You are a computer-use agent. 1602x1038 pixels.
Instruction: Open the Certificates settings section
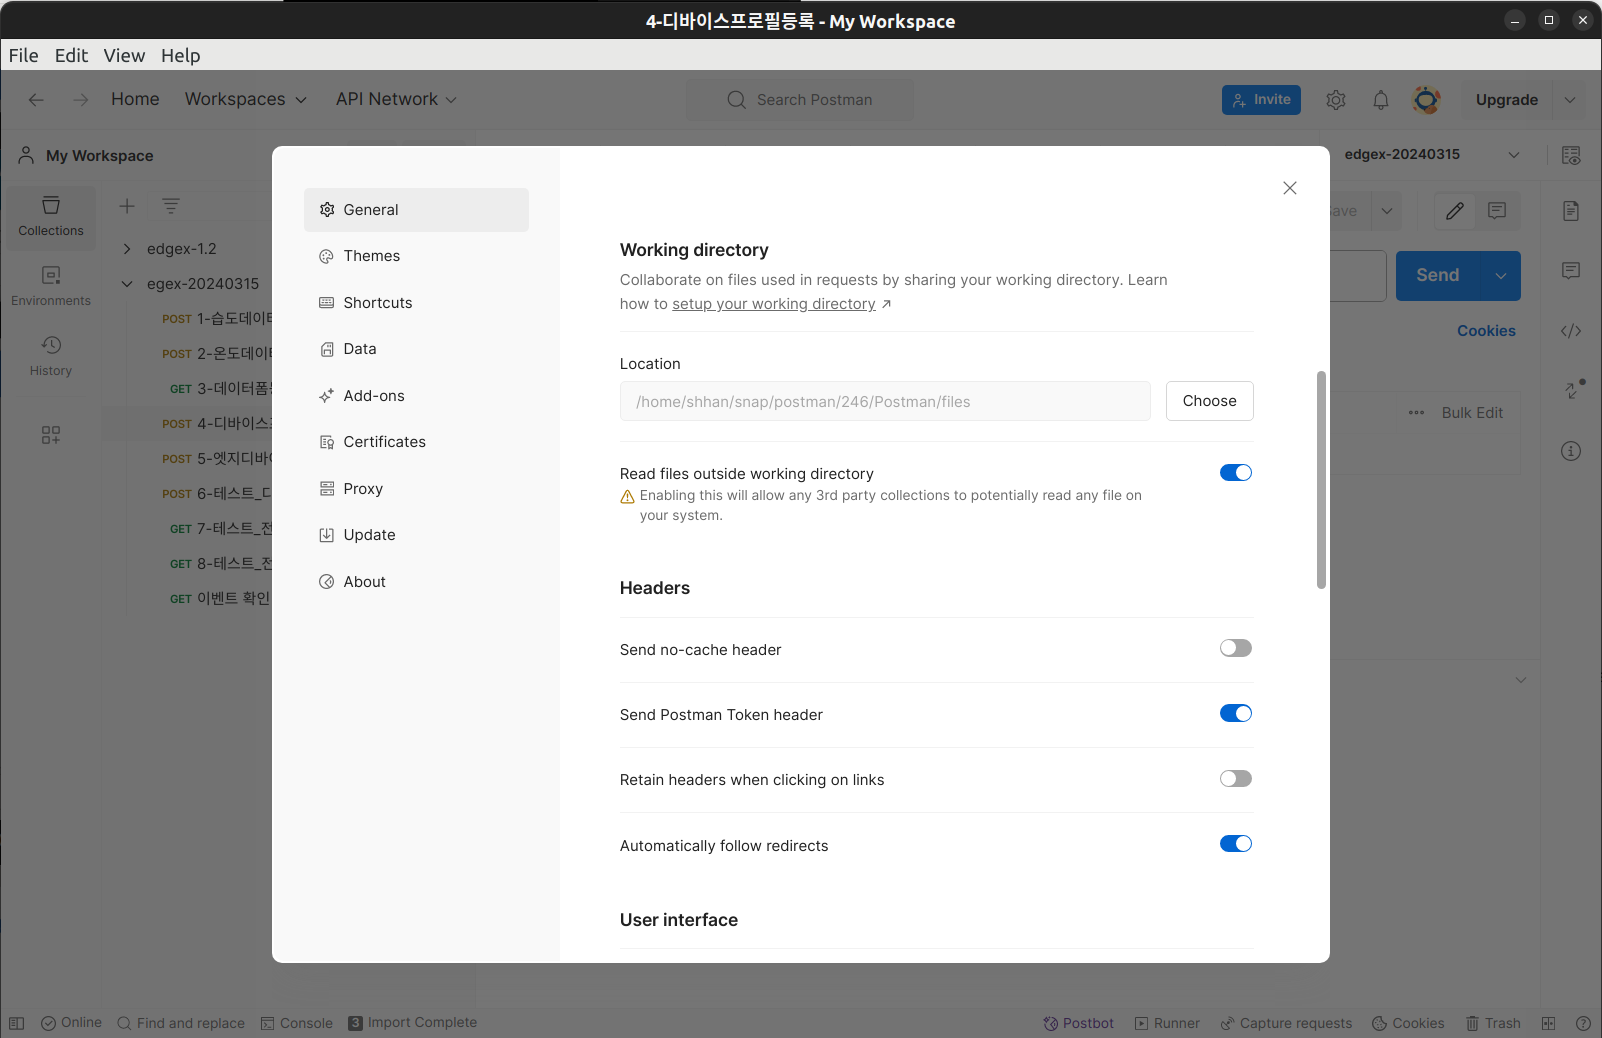pos(416,442)
